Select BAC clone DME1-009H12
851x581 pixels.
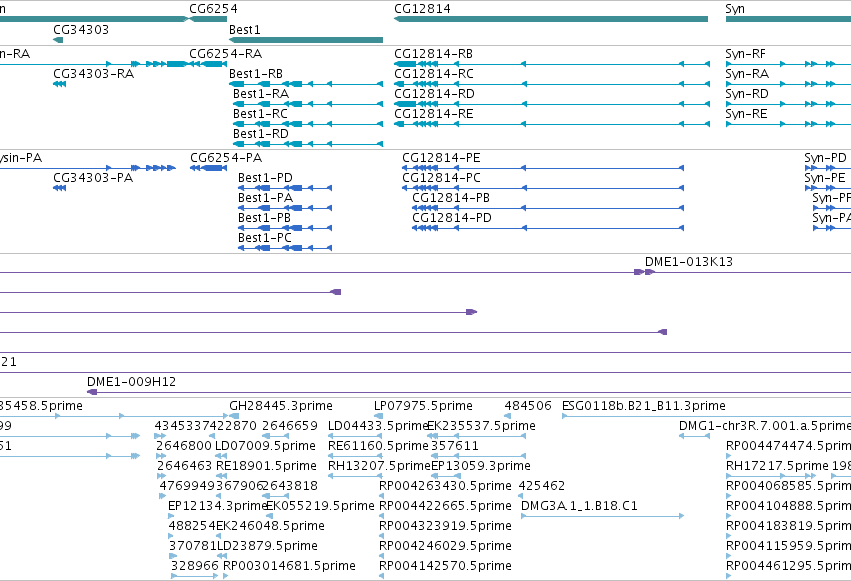pos(131,382)
